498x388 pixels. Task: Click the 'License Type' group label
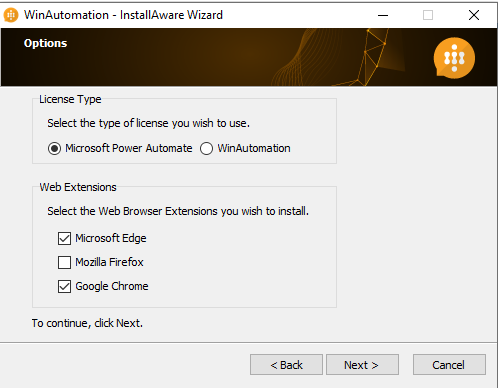point(70,99)
